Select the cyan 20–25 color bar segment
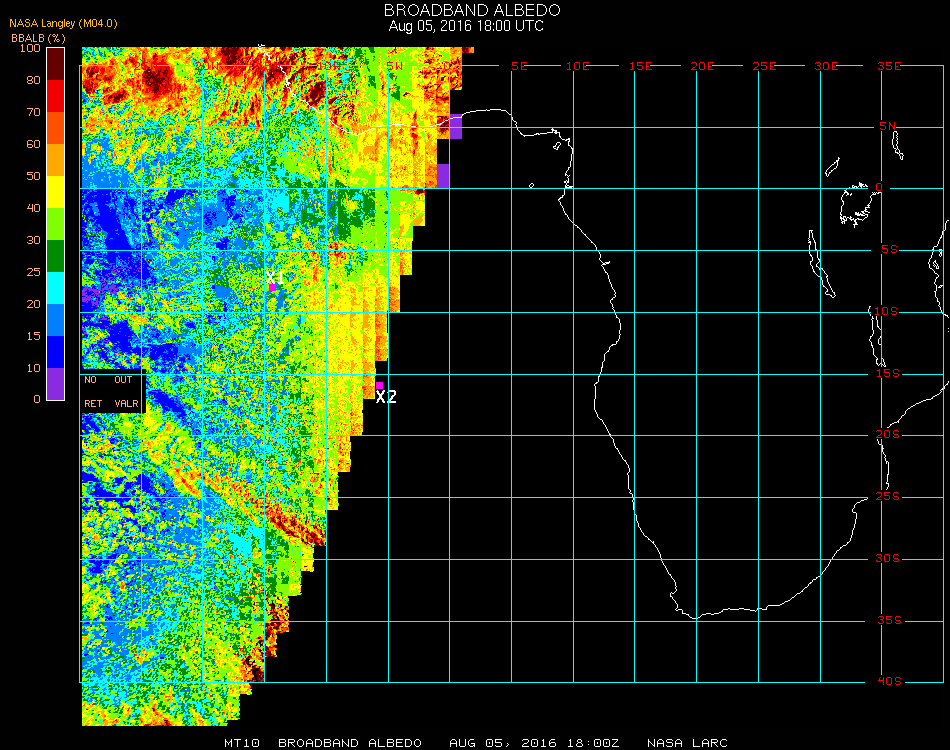950x750 pixels. tap(56, 287)
